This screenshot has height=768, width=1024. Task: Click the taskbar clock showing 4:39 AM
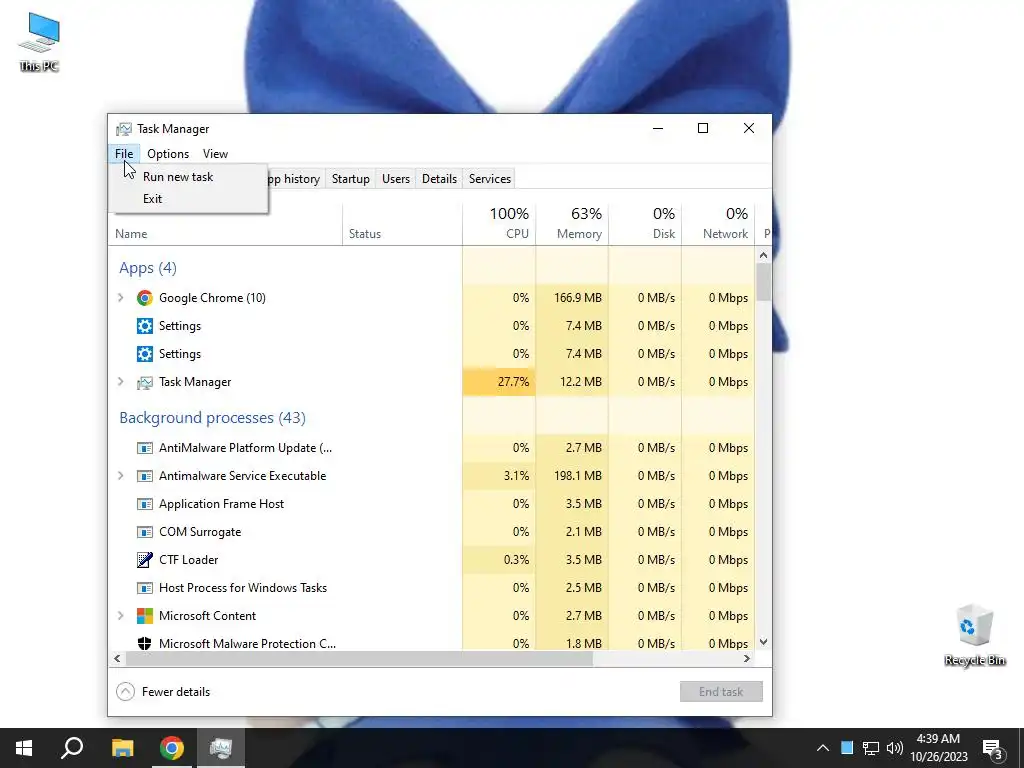click(x=938, y=748)
